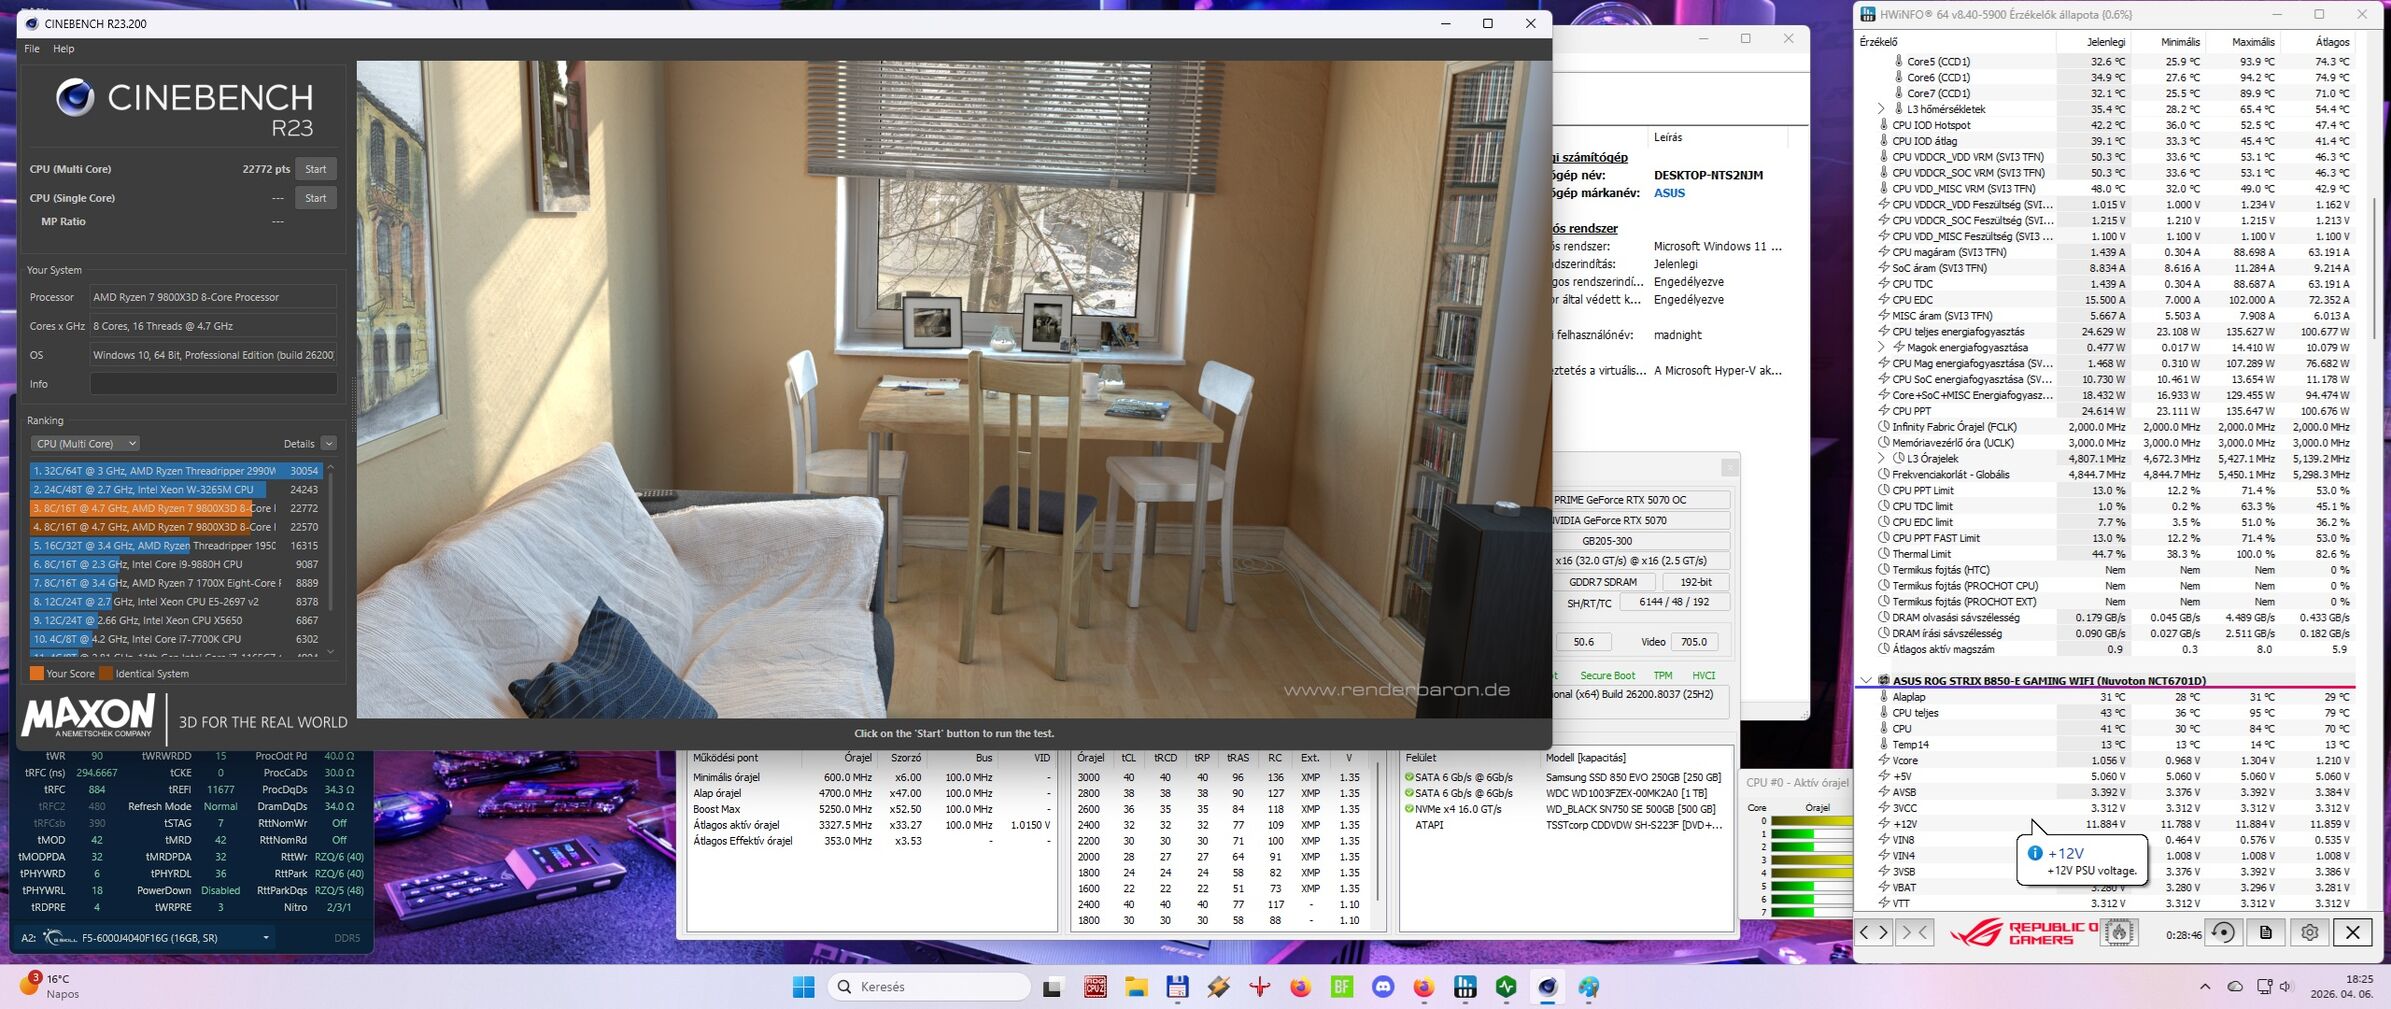Open ROG CPU-Z from the taskbar
The width and height of the screenshot is (2391, 1009).
(1095, 987)
